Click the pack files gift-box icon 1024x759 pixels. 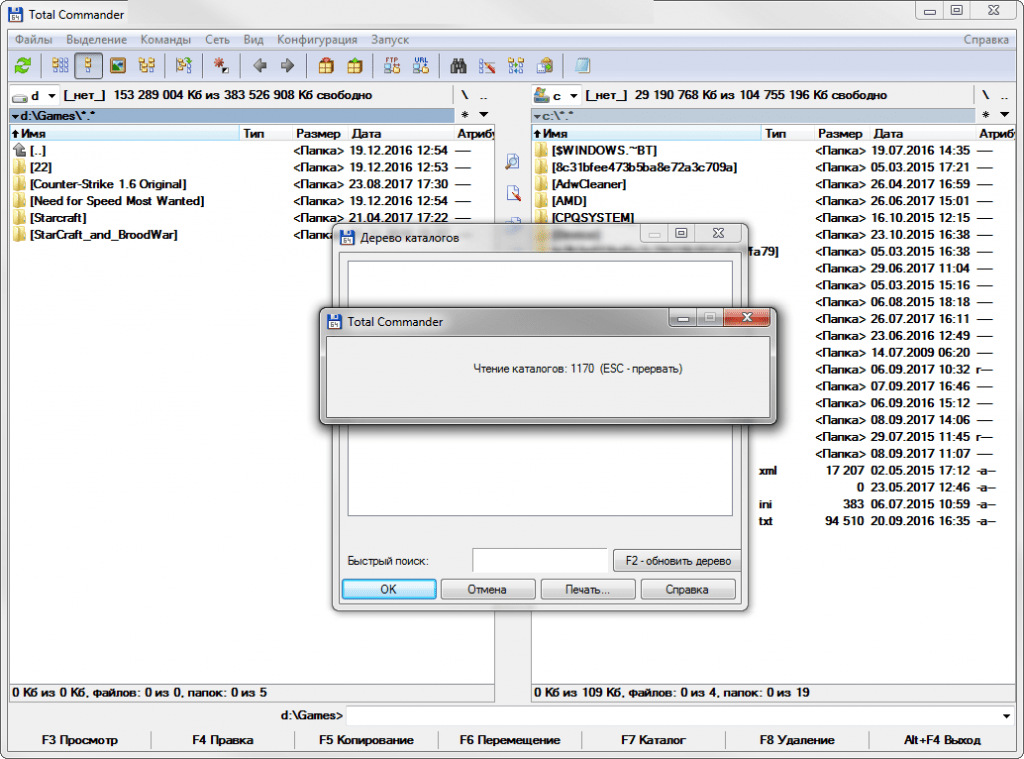click(326, 65)
